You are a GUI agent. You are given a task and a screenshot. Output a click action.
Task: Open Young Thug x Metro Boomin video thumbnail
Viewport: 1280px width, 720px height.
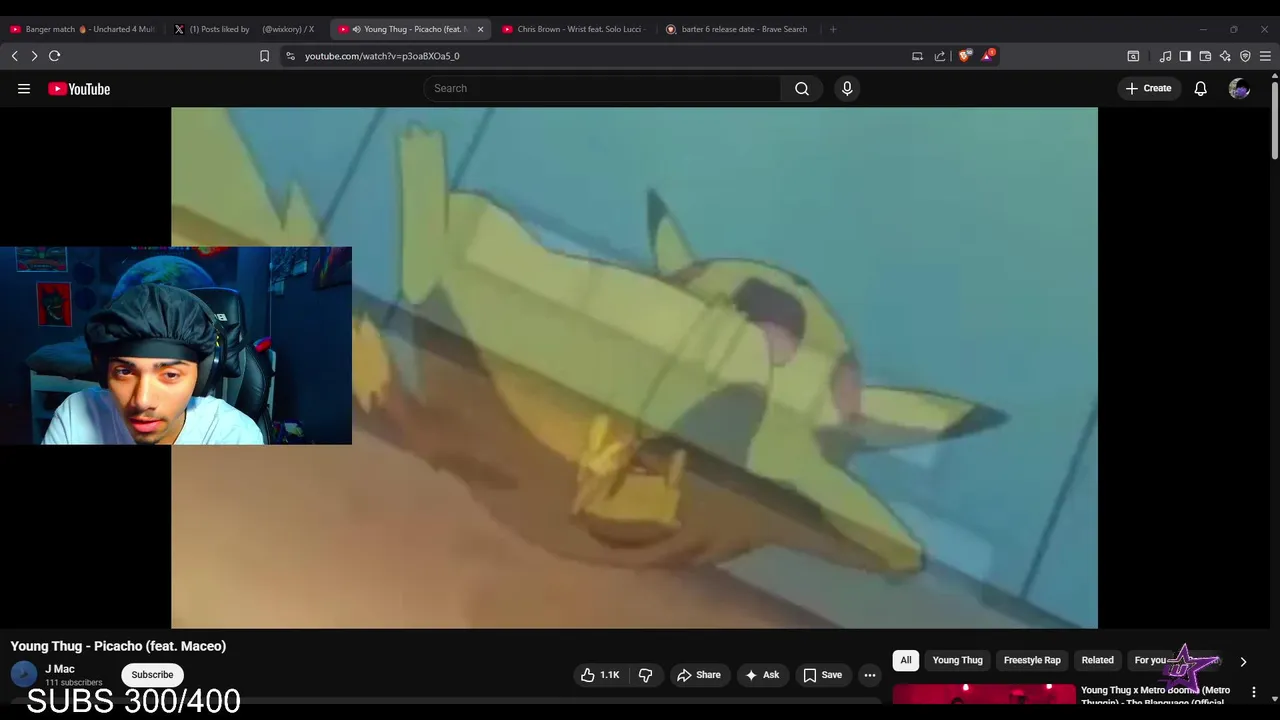[x=984, y=695]
